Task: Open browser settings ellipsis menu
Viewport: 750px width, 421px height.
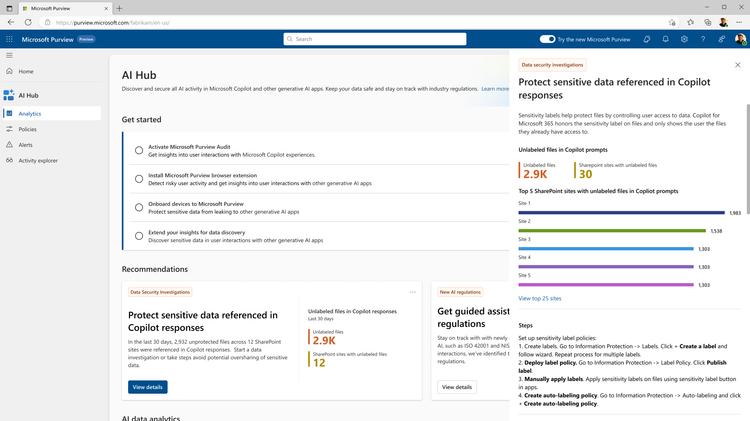Action: pos(739,22)
